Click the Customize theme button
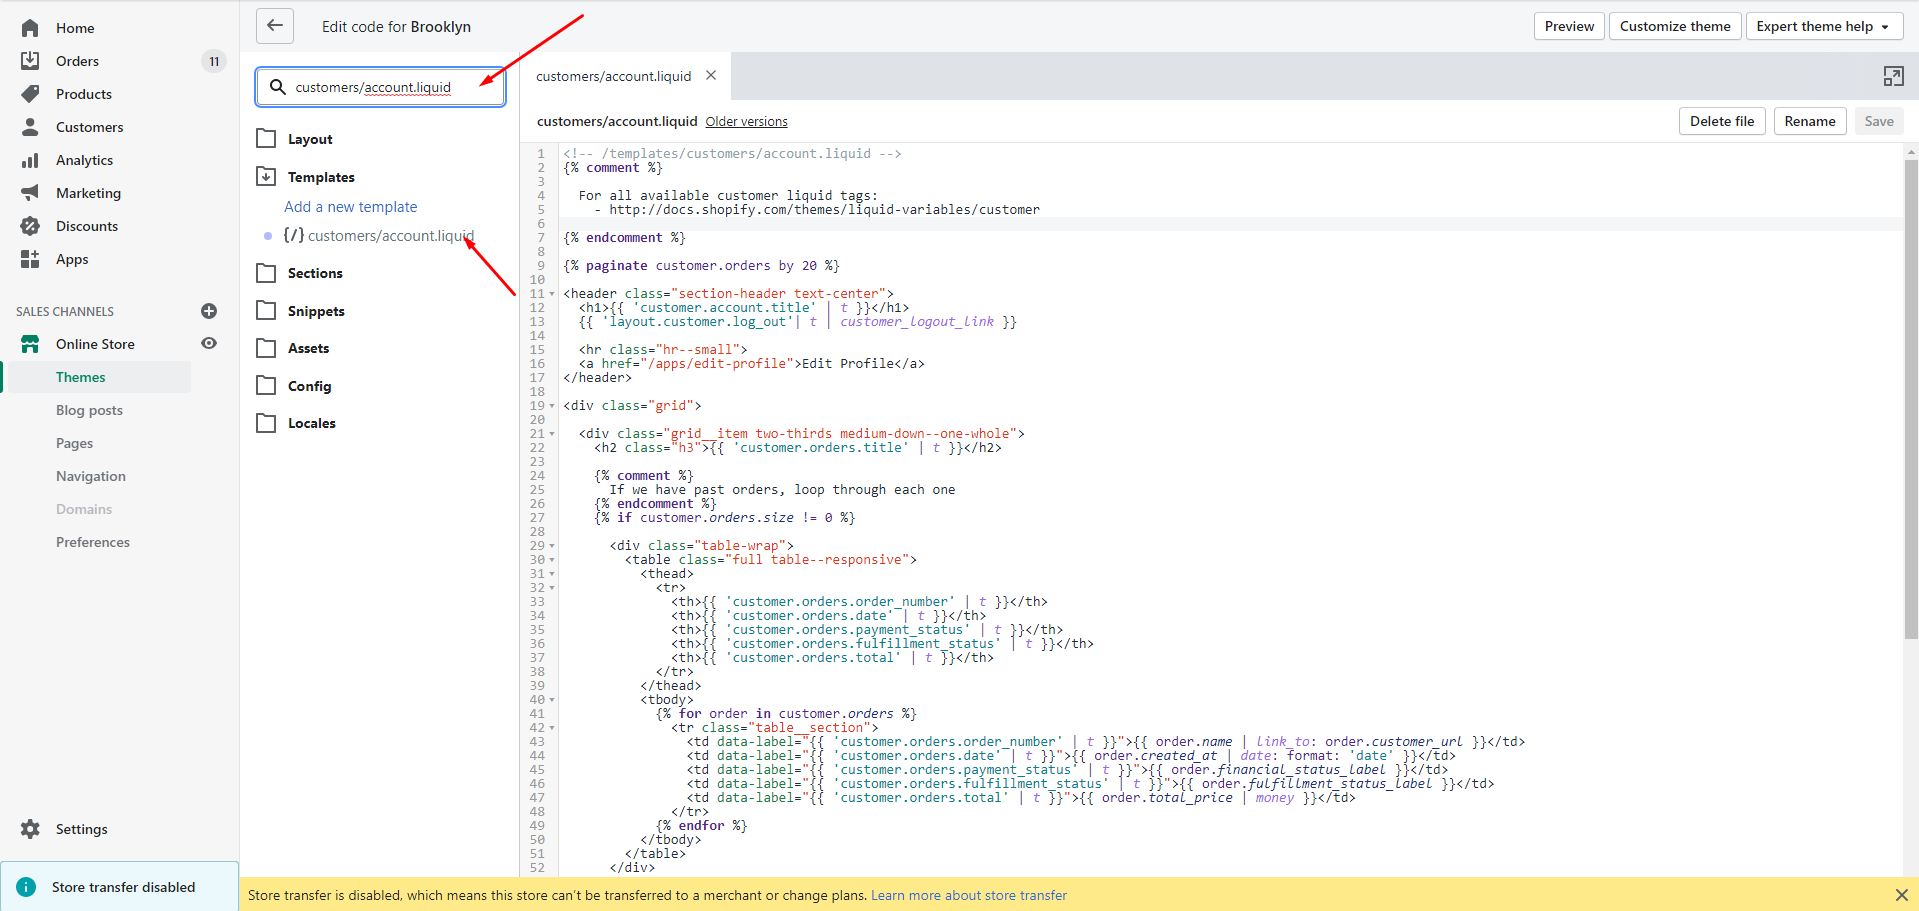 coord(1675,26)
